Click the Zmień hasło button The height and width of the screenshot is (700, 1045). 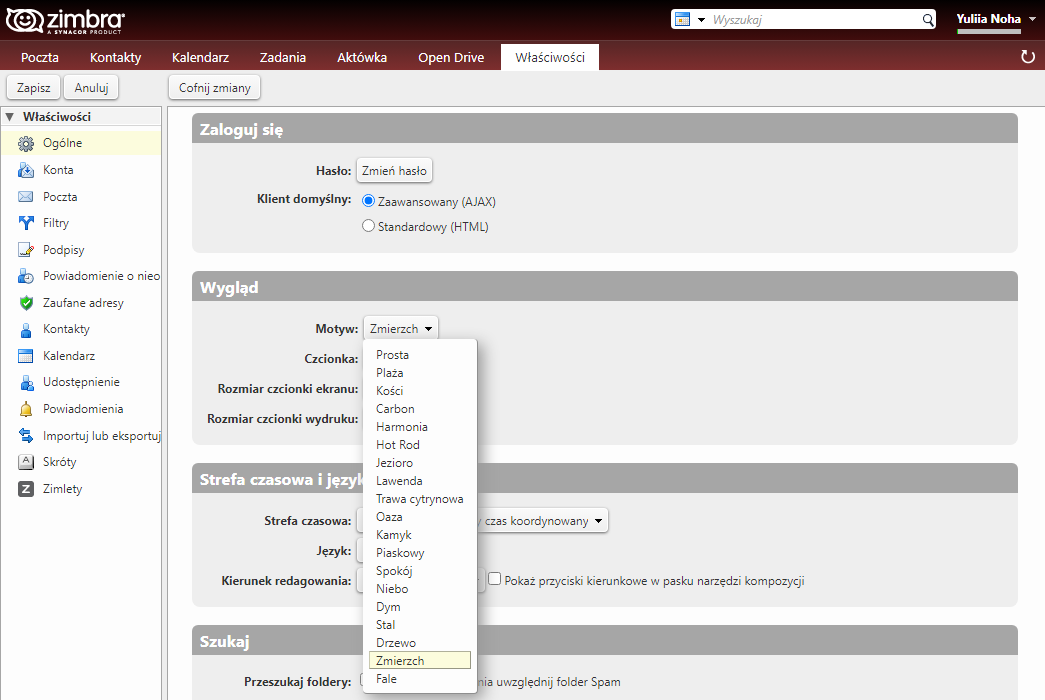point(394,171)
